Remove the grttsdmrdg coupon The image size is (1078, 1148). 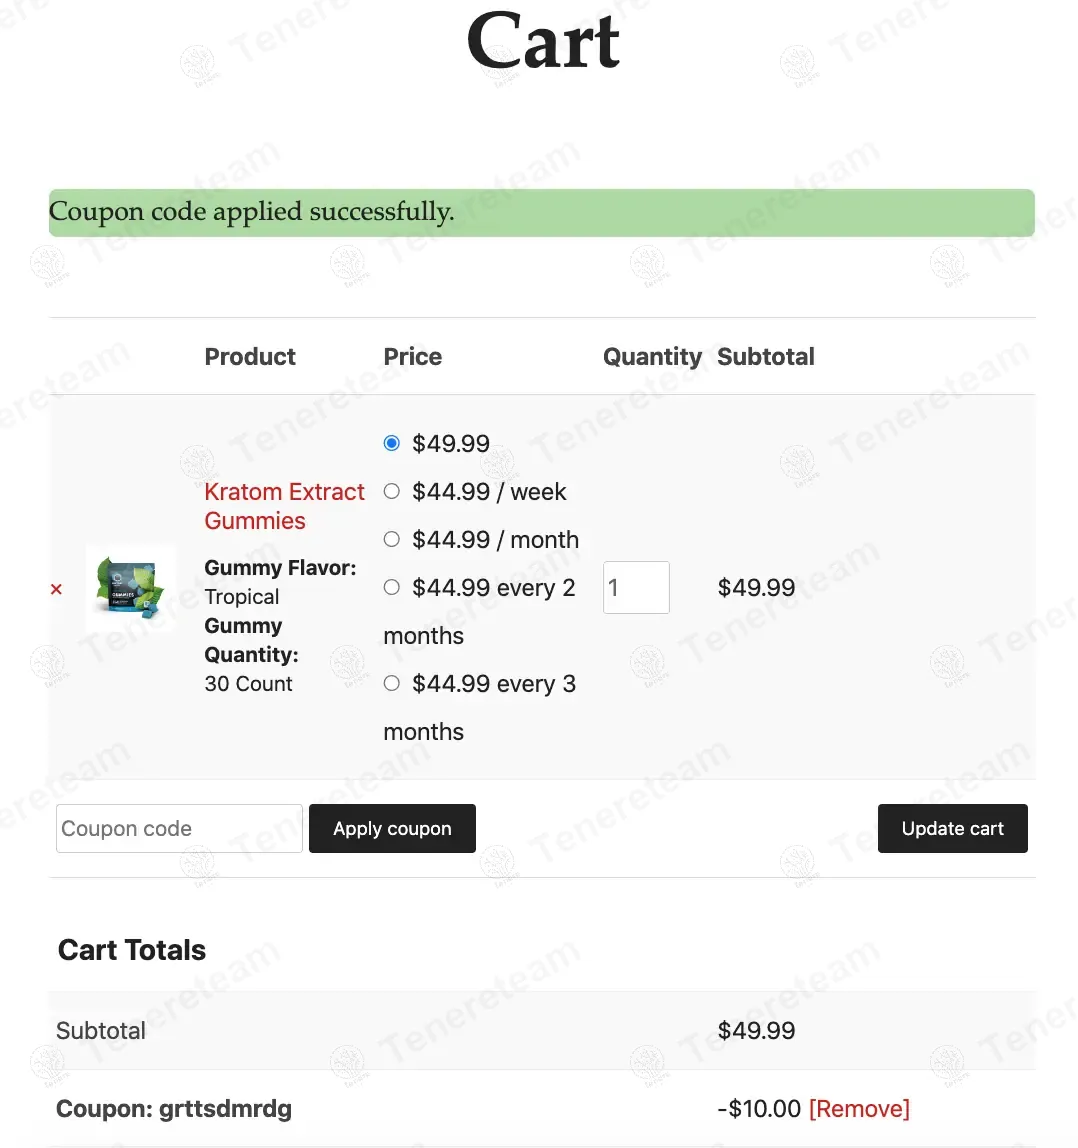859,1109
